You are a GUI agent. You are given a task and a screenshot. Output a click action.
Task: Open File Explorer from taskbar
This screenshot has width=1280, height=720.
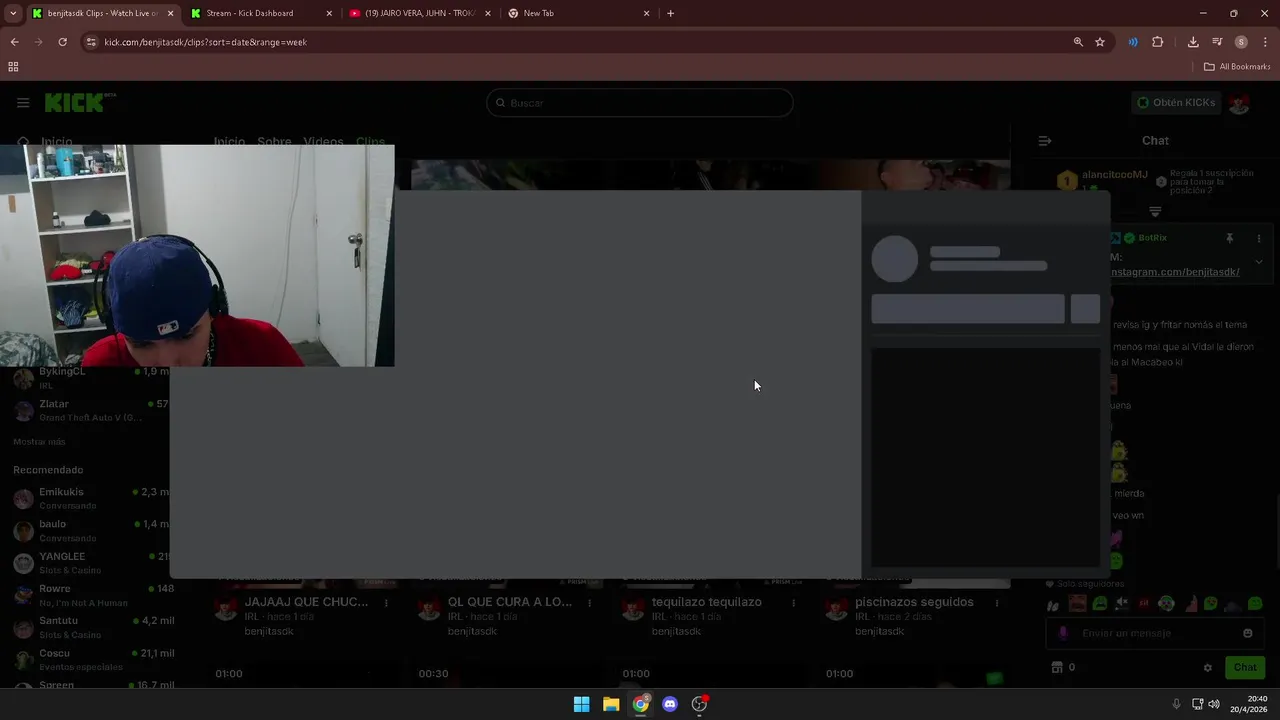pos(611,704)
